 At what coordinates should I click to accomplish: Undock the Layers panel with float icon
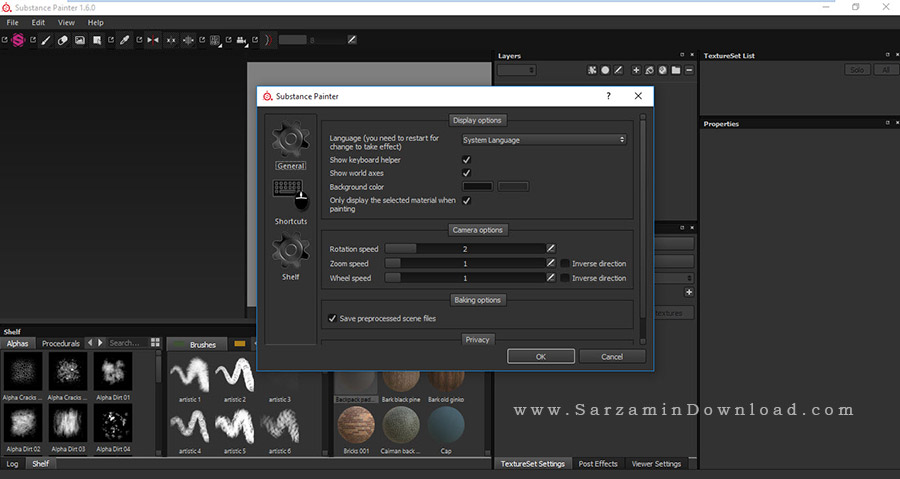[682, 55]
